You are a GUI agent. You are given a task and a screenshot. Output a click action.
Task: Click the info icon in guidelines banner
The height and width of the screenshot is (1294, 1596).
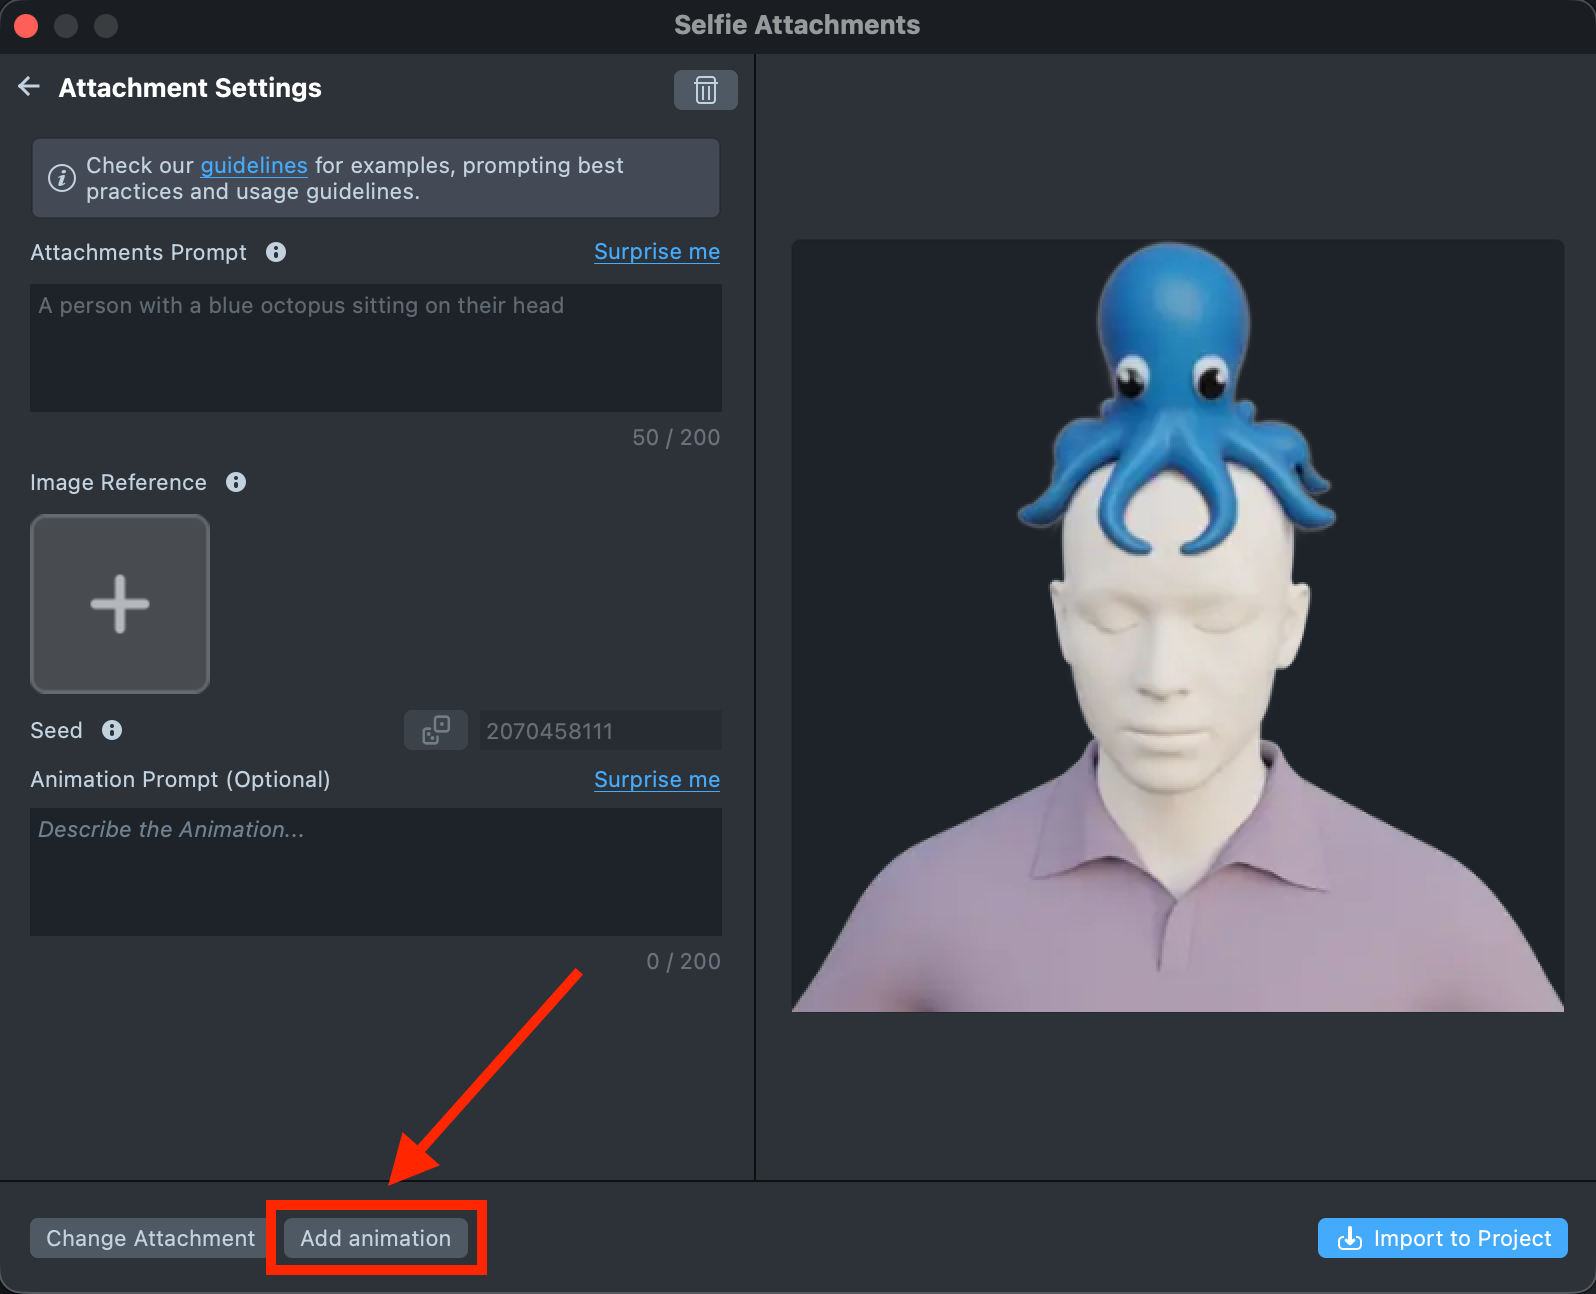pyautogui.click(x=62, y=178)
